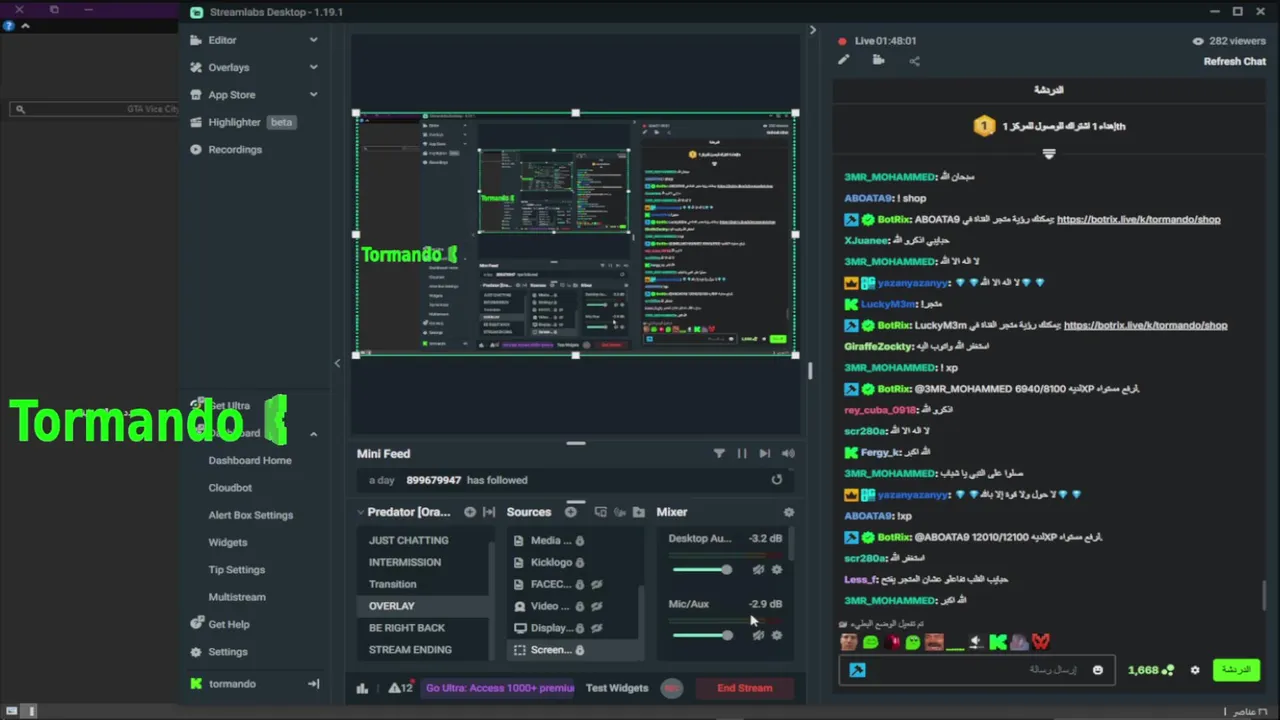Open Dashboard Home
This screenshot has height=720, width=1280.
pyautogui.click(x=250, y=460)
